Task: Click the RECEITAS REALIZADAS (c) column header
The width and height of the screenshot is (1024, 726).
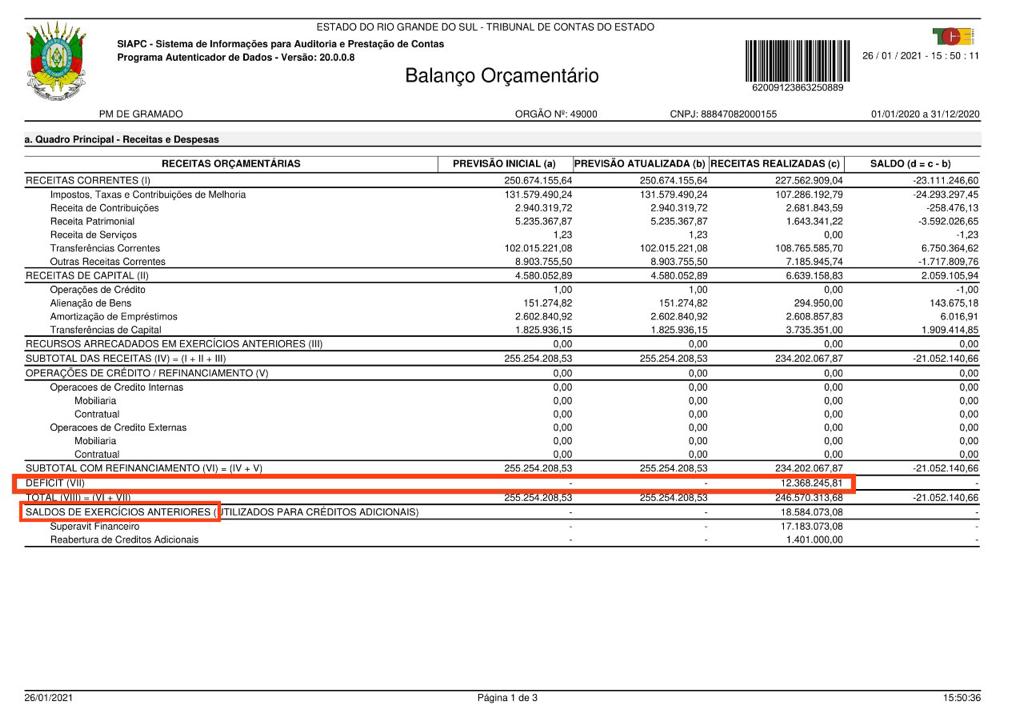Action: (x=775, y=164)
